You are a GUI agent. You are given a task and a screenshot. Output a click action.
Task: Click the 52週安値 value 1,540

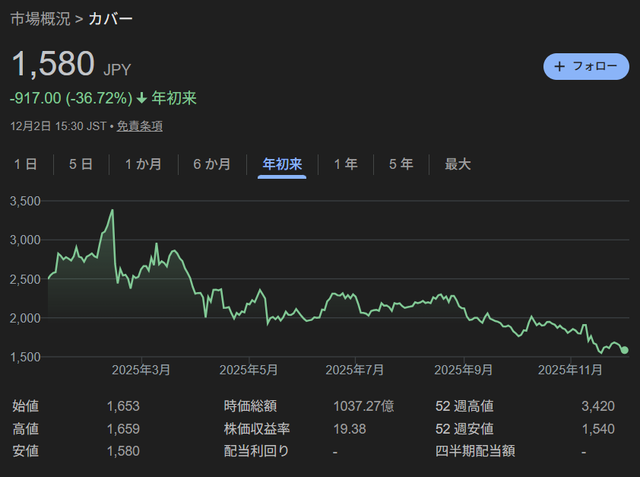598,429
